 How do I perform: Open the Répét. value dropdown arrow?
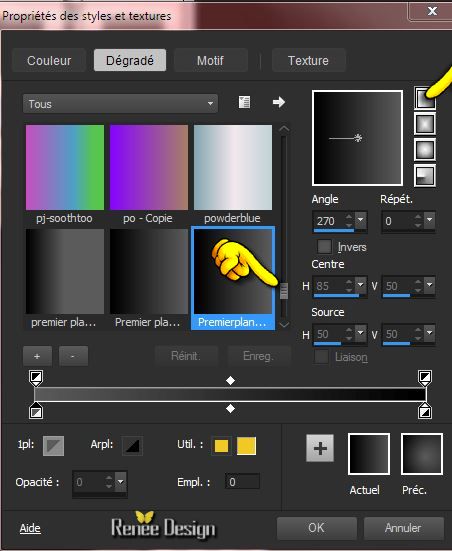click(430, 220)
